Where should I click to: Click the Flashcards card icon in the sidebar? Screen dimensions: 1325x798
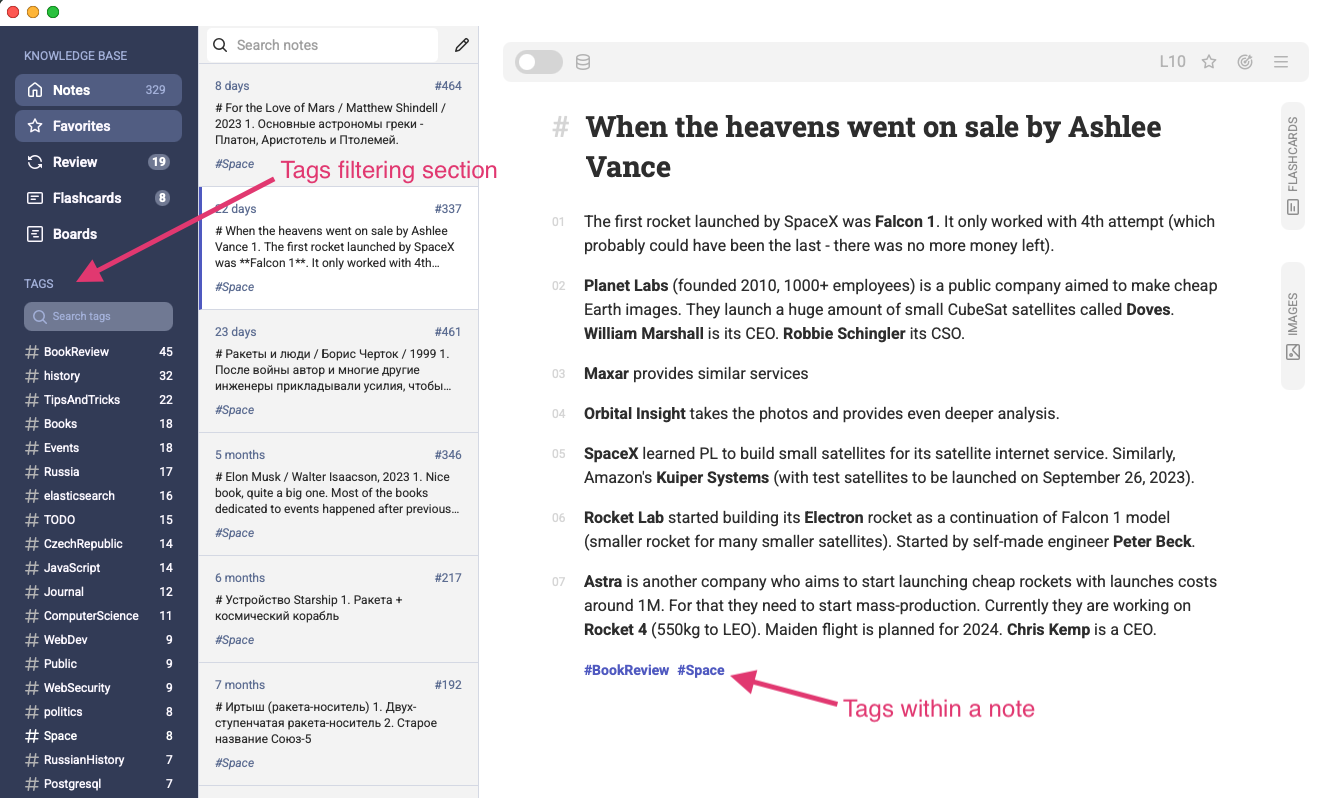(36, 197)
